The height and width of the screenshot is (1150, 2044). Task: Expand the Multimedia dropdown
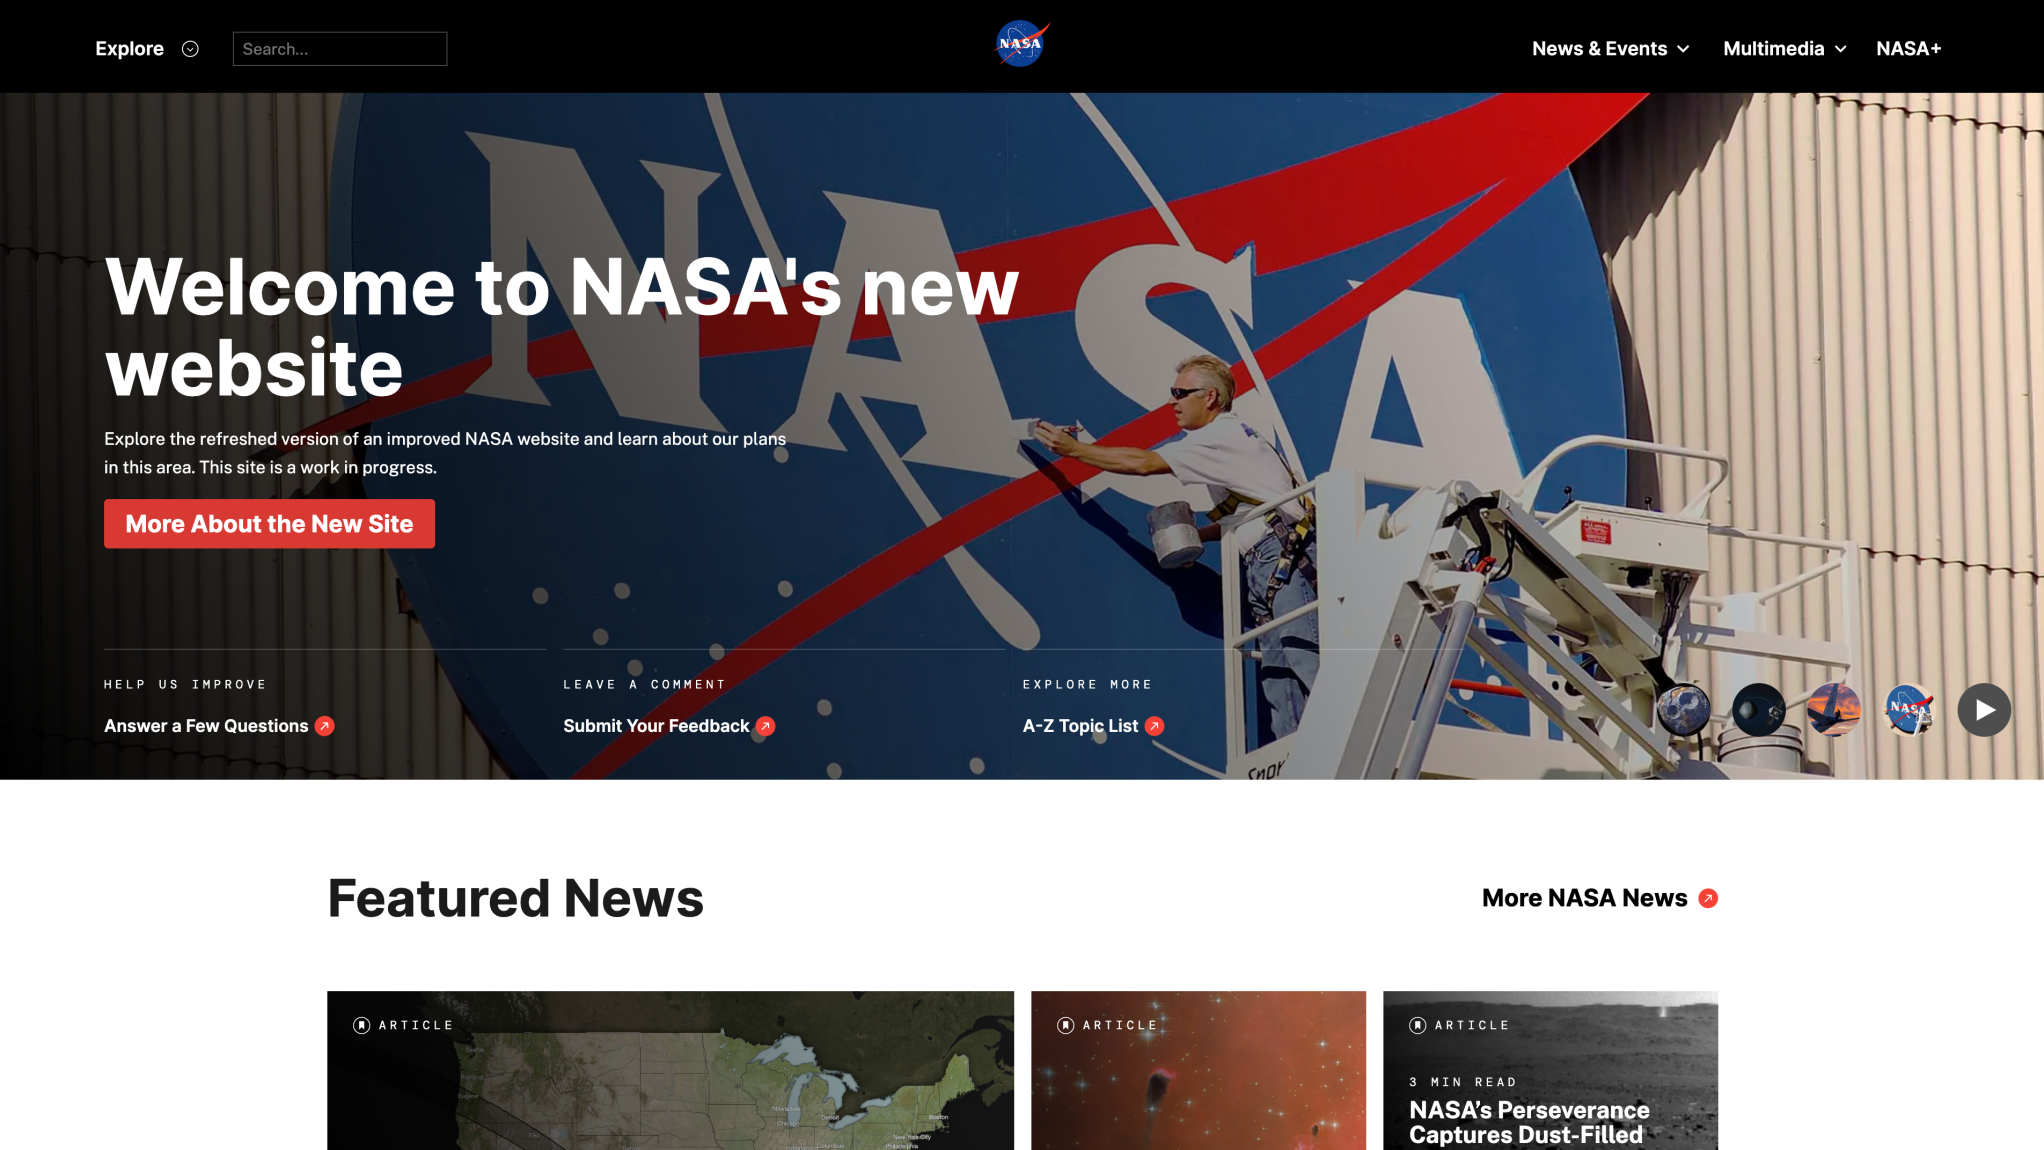(x=1784, y=48)
